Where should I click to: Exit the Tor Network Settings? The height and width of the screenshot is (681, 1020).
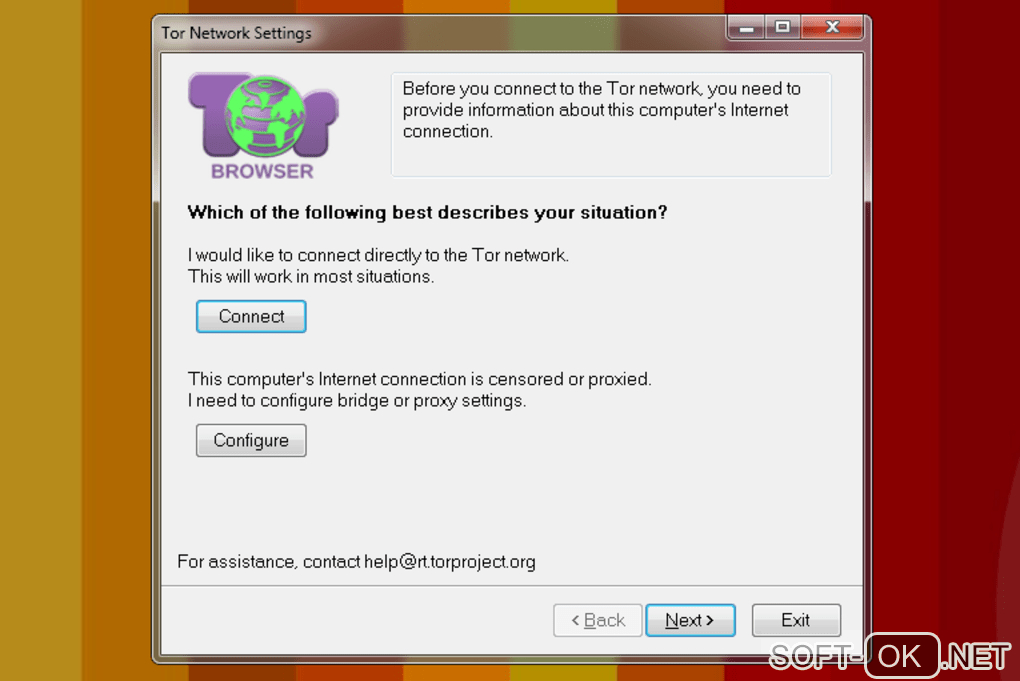coord(796,621)
